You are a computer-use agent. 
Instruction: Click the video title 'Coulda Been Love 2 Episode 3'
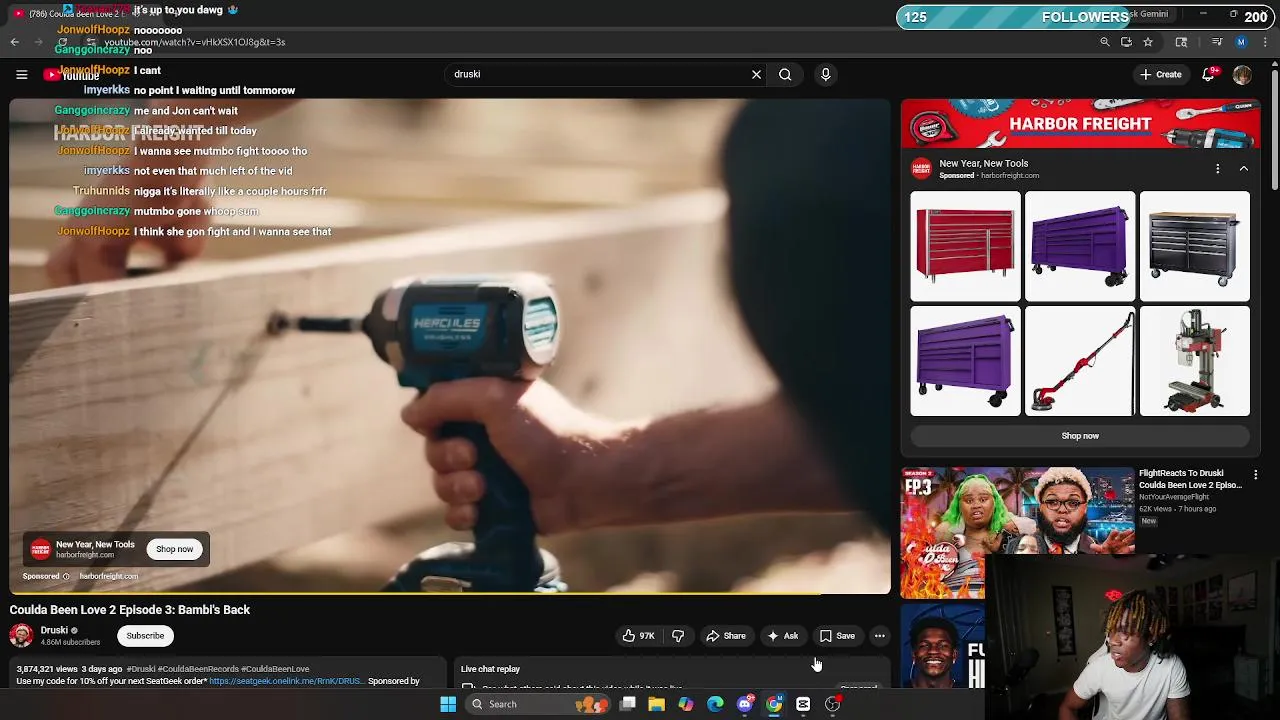130,610
